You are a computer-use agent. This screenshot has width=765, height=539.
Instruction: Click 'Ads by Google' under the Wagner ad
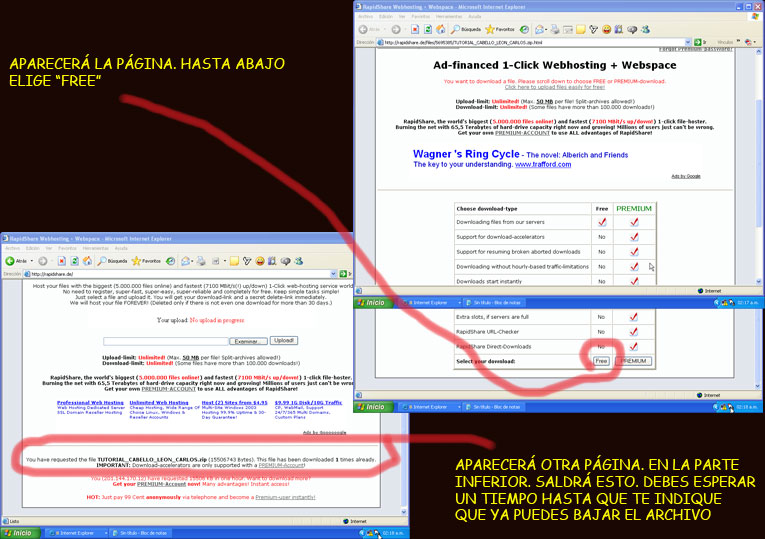[686, 176]
